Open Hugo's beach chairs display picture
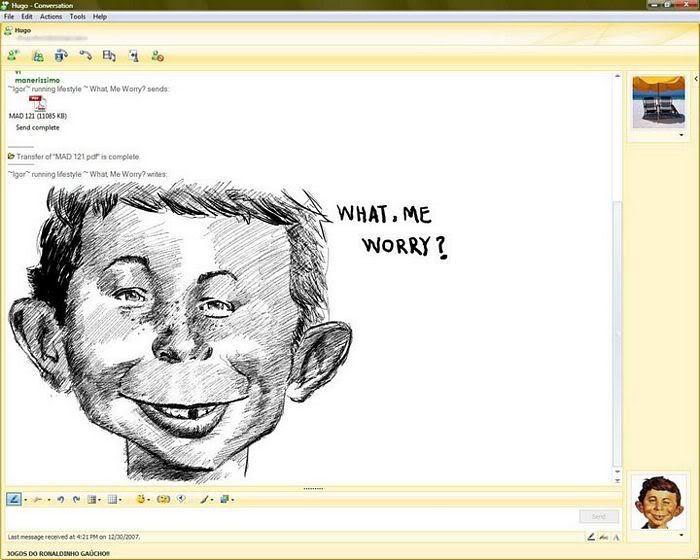The width and height of the screenshot is (700, 560). [658, 102]
